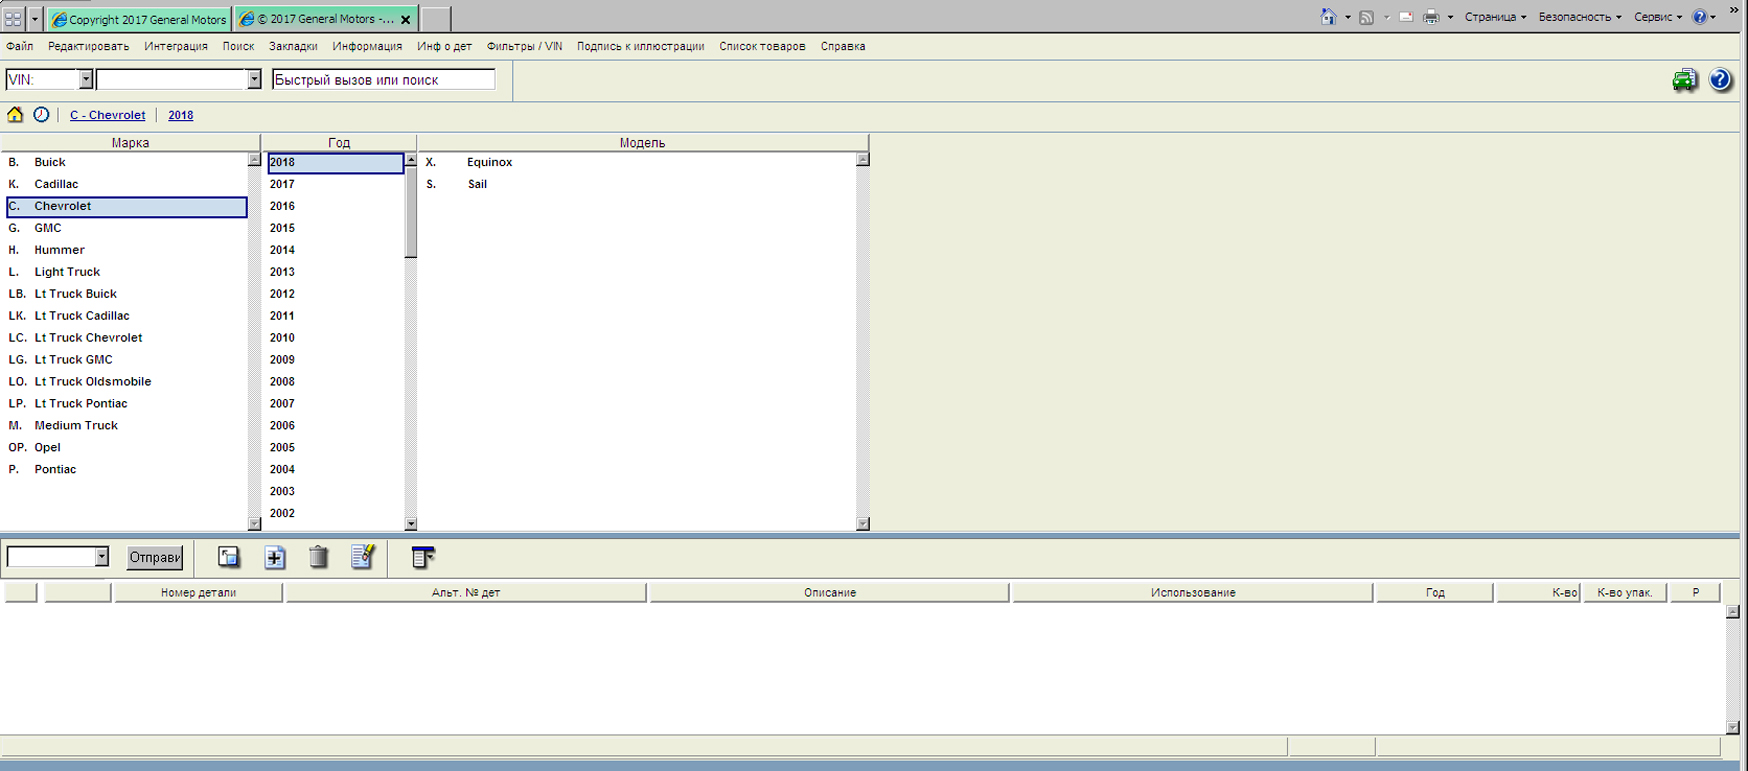Click the green car vehicle info icon
Viewport: 1748px width, 771px height.
point(1685,81)
